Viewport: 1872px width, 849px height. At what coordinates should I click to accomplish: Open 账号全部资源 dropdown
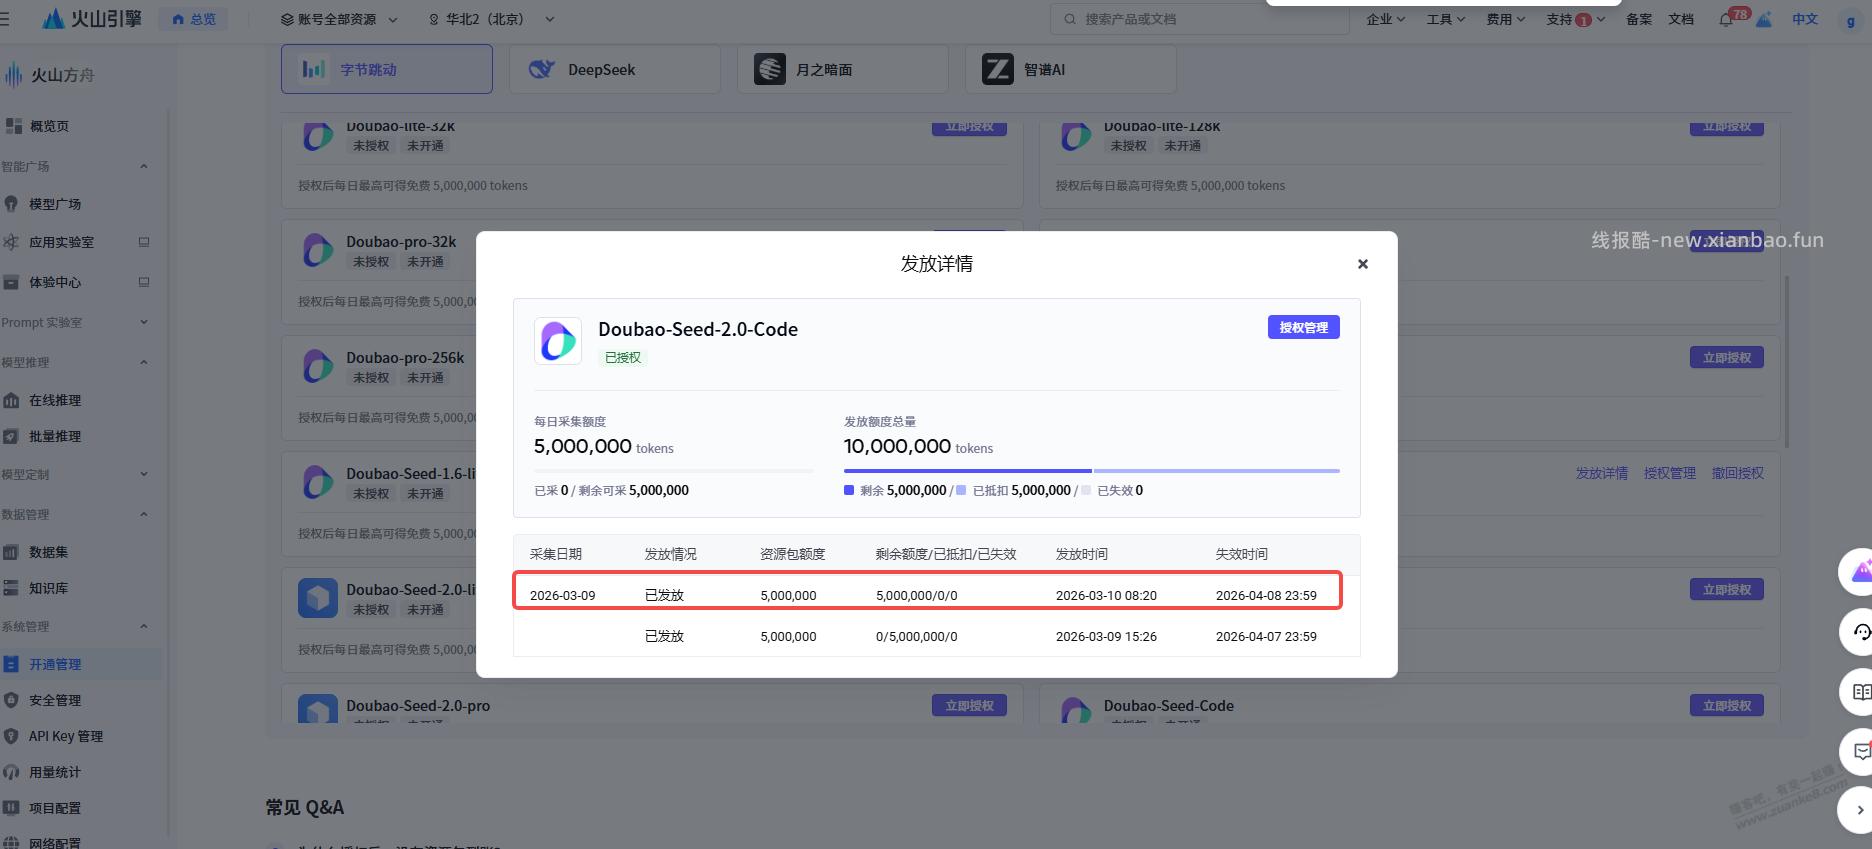pyautogui.click(x=339, y=19)
